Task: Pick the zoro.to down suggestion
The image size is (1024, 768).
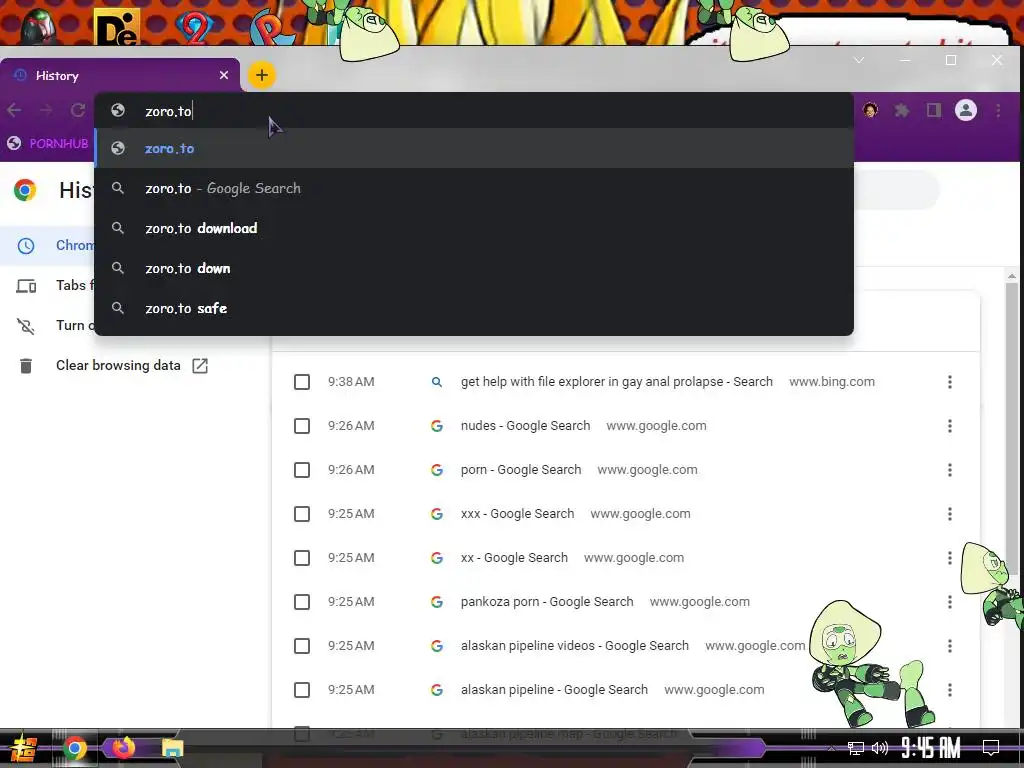Action: [474, 268]
